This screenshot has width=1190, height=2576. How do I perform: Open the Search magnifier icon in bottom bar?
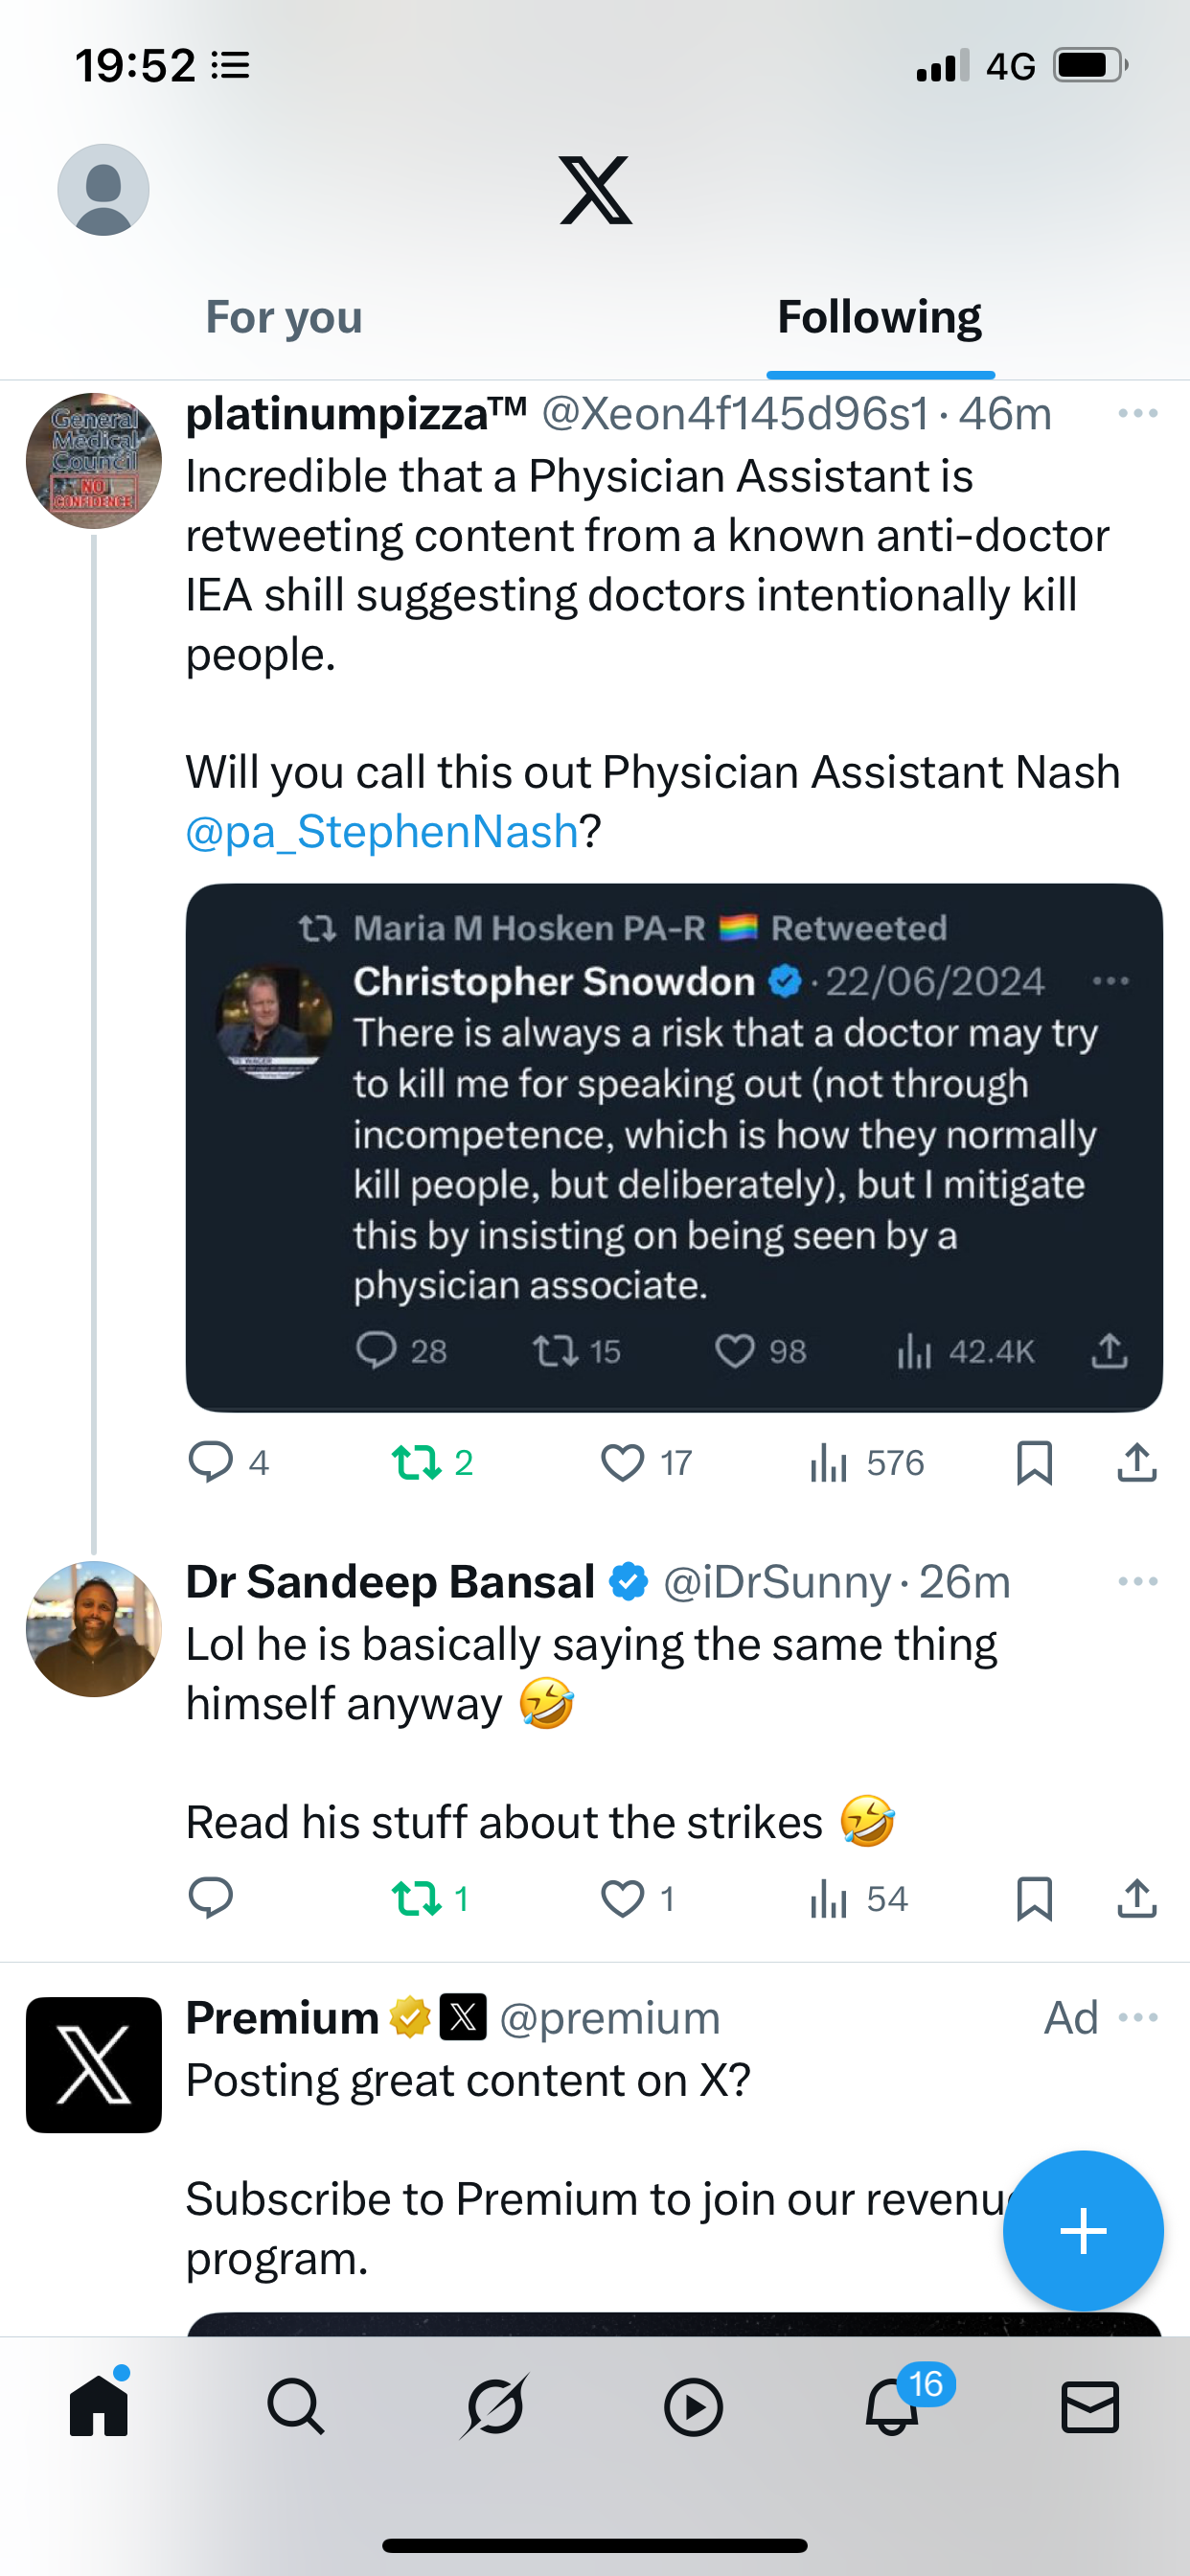[296, 2406]
